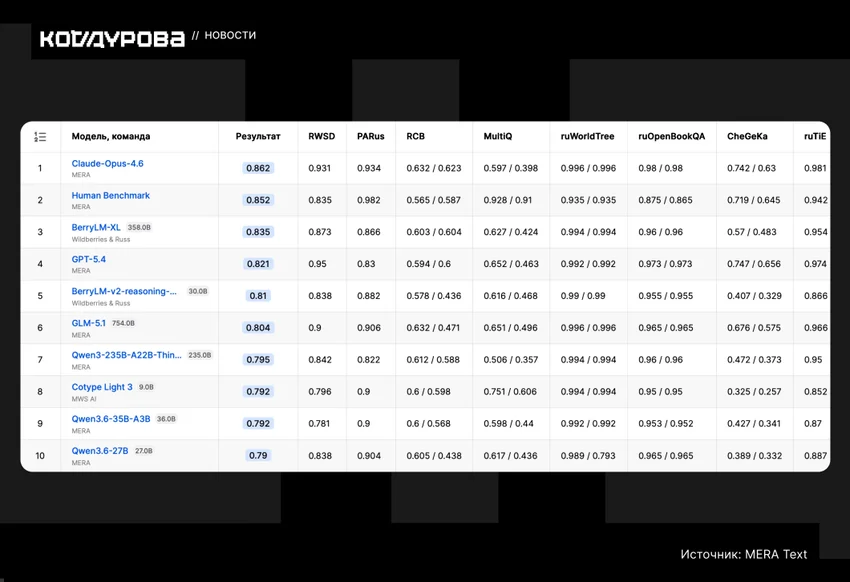
Task: Select the 0.804 result score badge
Action: click(x=258, y=328)
